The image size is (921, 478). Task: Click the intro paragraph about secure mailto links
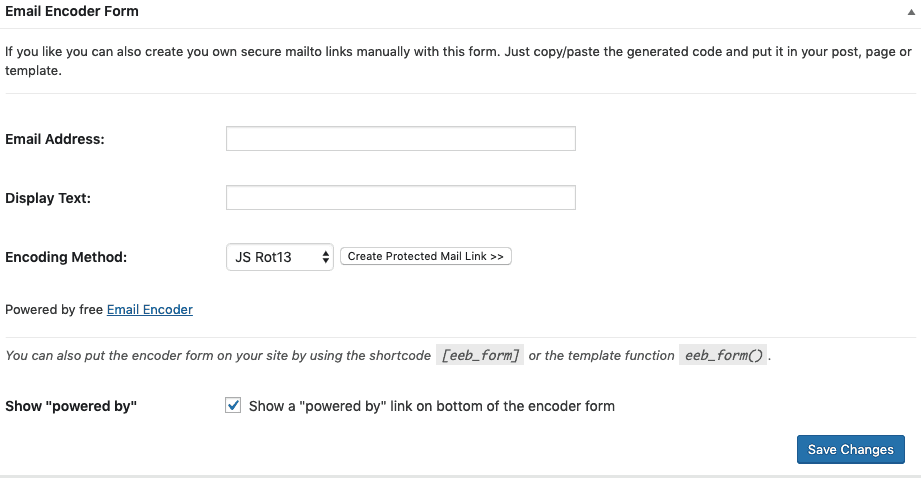point(458,61)
